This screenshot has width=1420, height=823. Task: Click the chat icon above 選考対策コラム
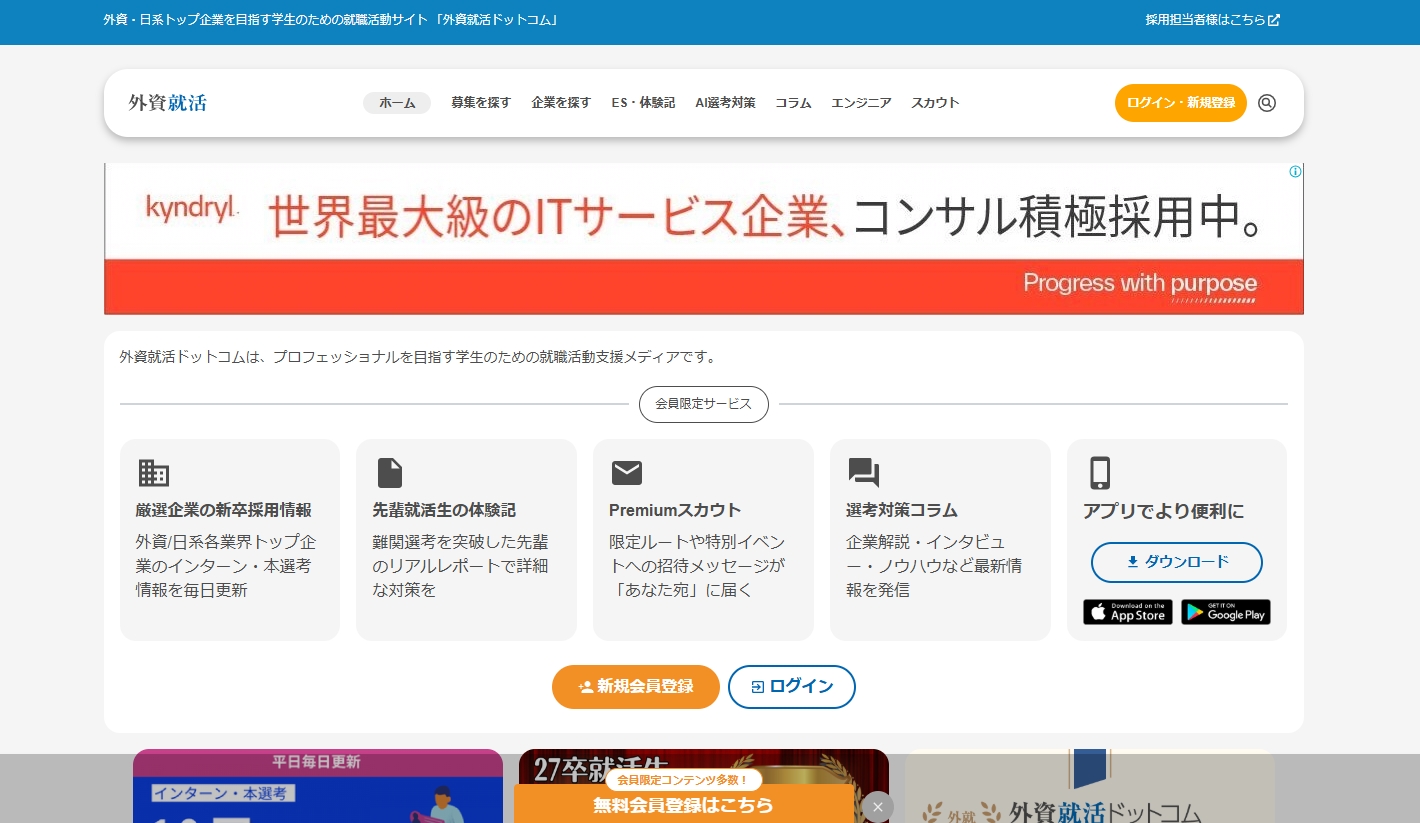click(x=863, y=472)
